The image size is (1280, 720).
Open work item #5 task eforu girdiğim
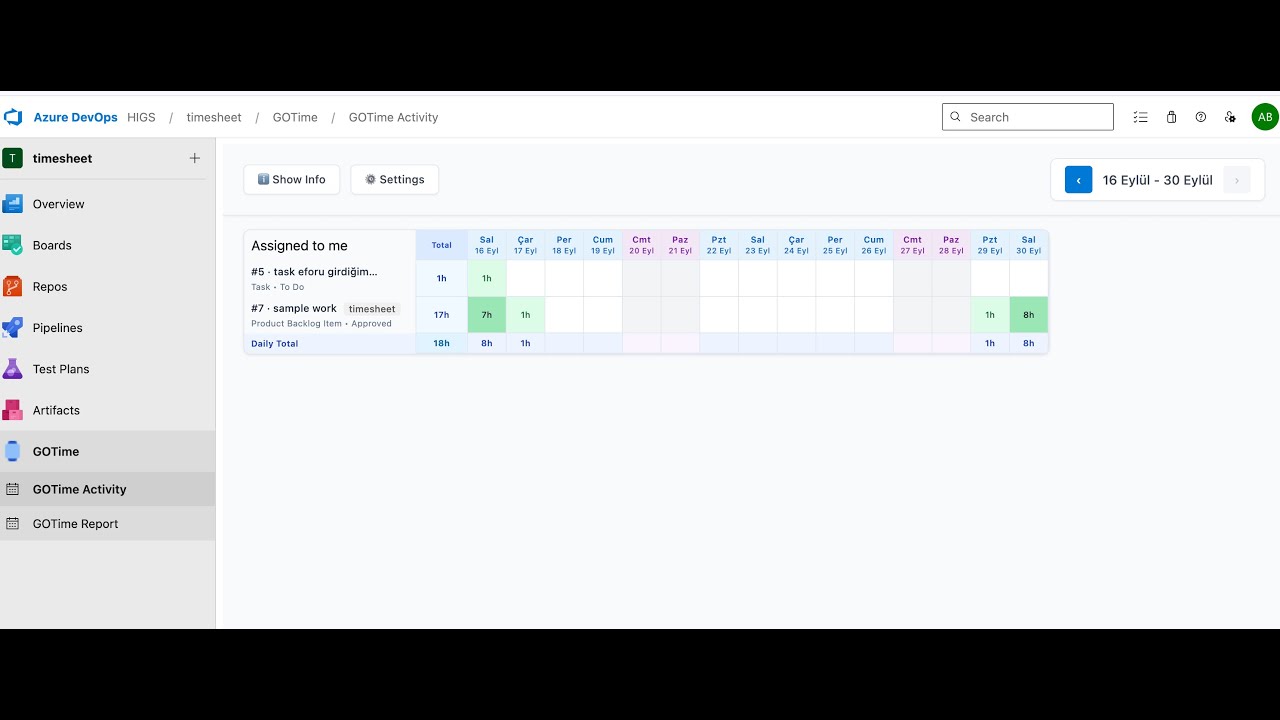click(314, 272)
